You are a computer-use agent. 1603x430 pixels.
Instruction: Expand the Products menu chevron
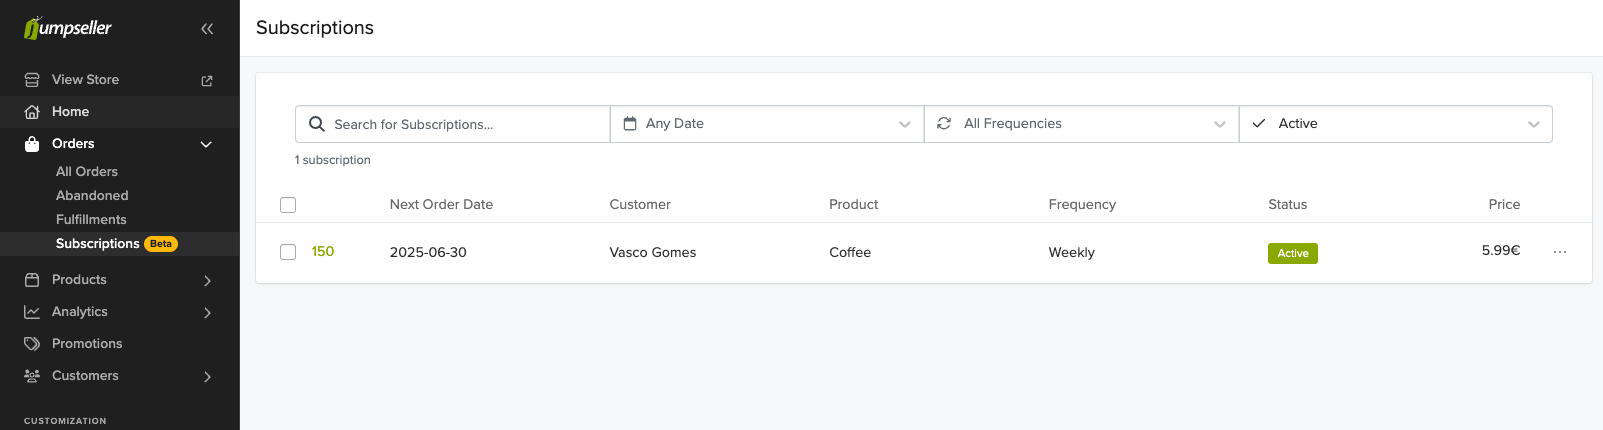pos(207,281)
